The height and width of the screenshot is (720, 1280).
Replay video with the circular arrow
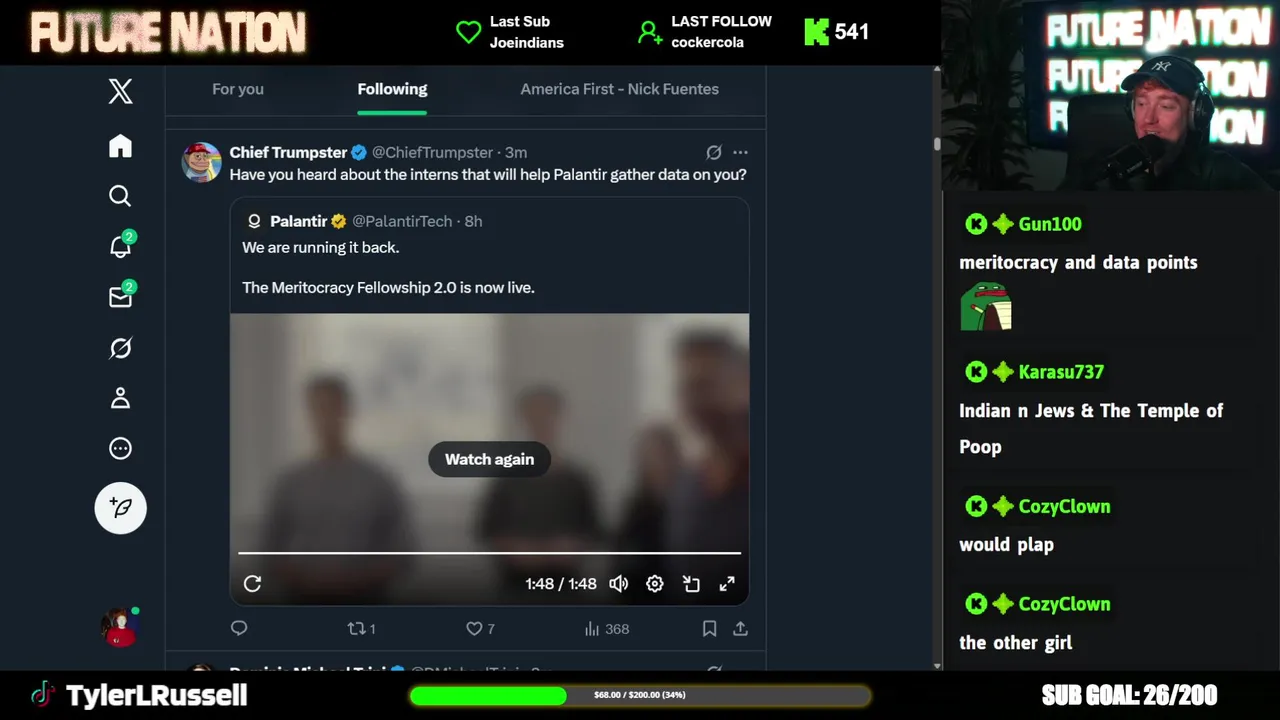252,584
